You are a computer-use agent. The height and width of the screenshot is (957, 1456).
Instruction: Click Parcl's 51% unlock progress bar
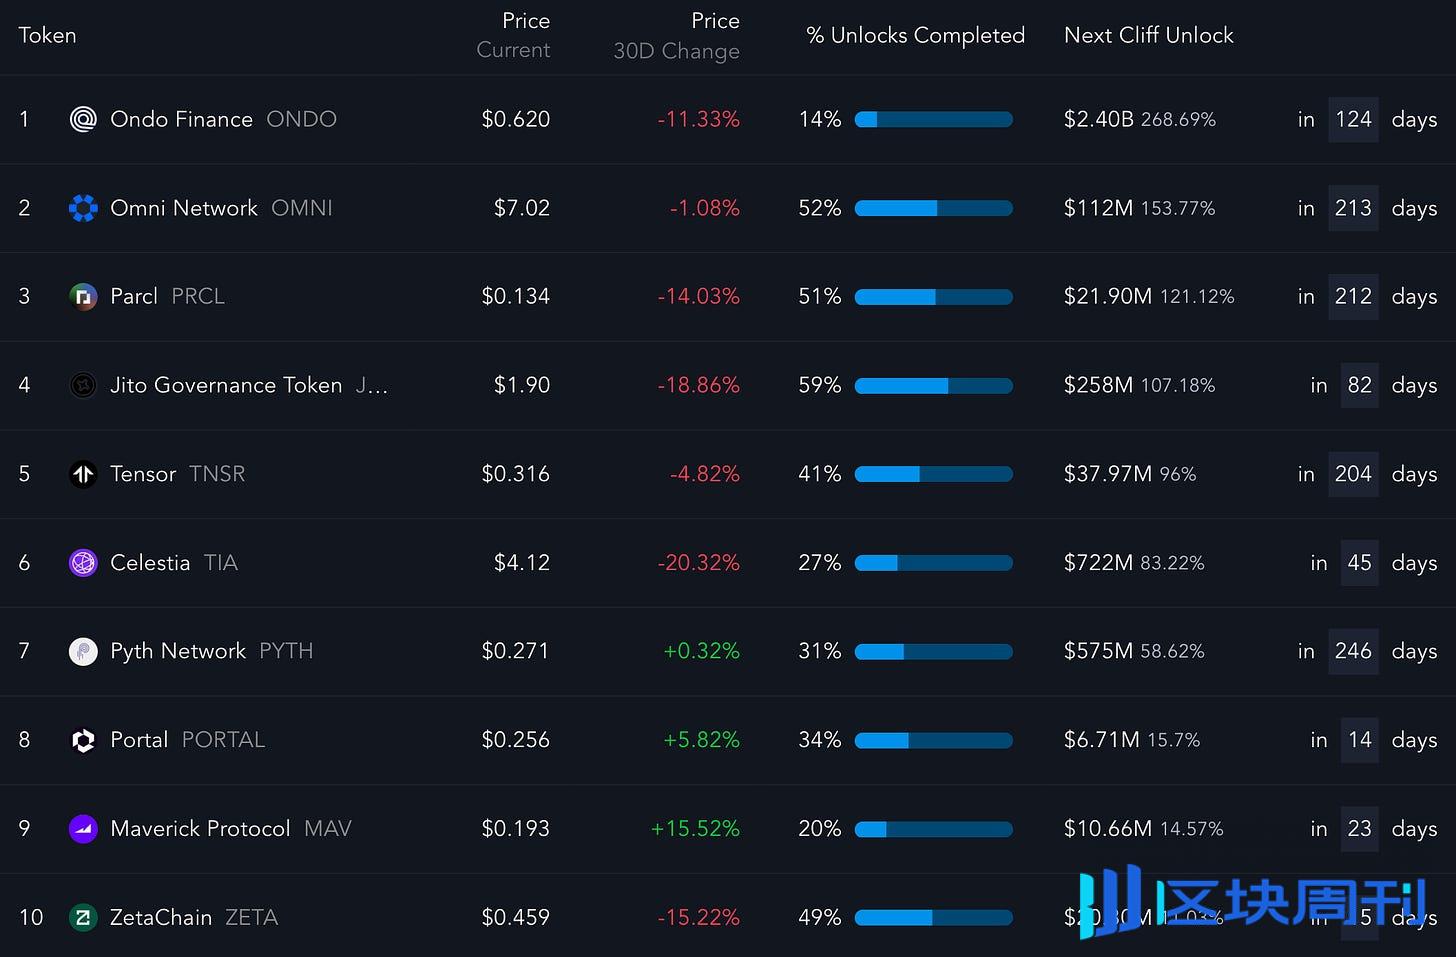point(934,297)
